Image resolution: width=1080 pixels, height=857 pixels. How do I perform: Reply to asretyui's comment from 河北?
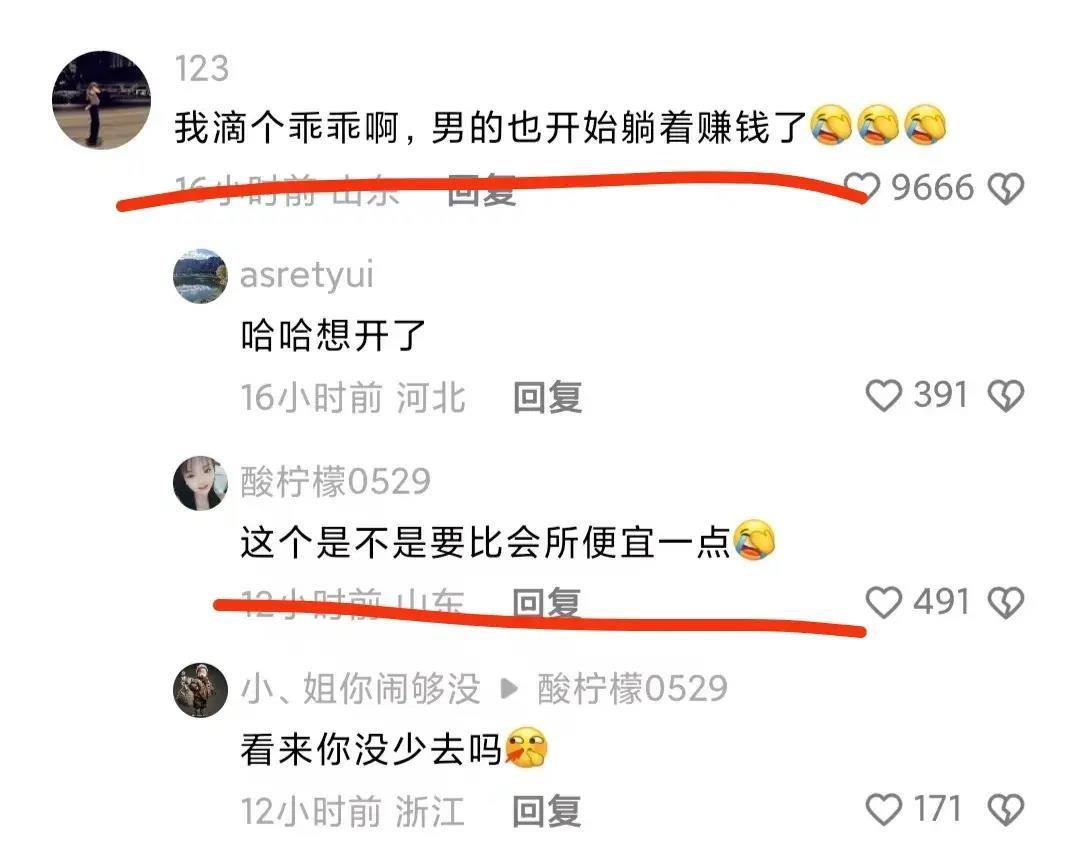pyautogui.click(x=548, y=398)
